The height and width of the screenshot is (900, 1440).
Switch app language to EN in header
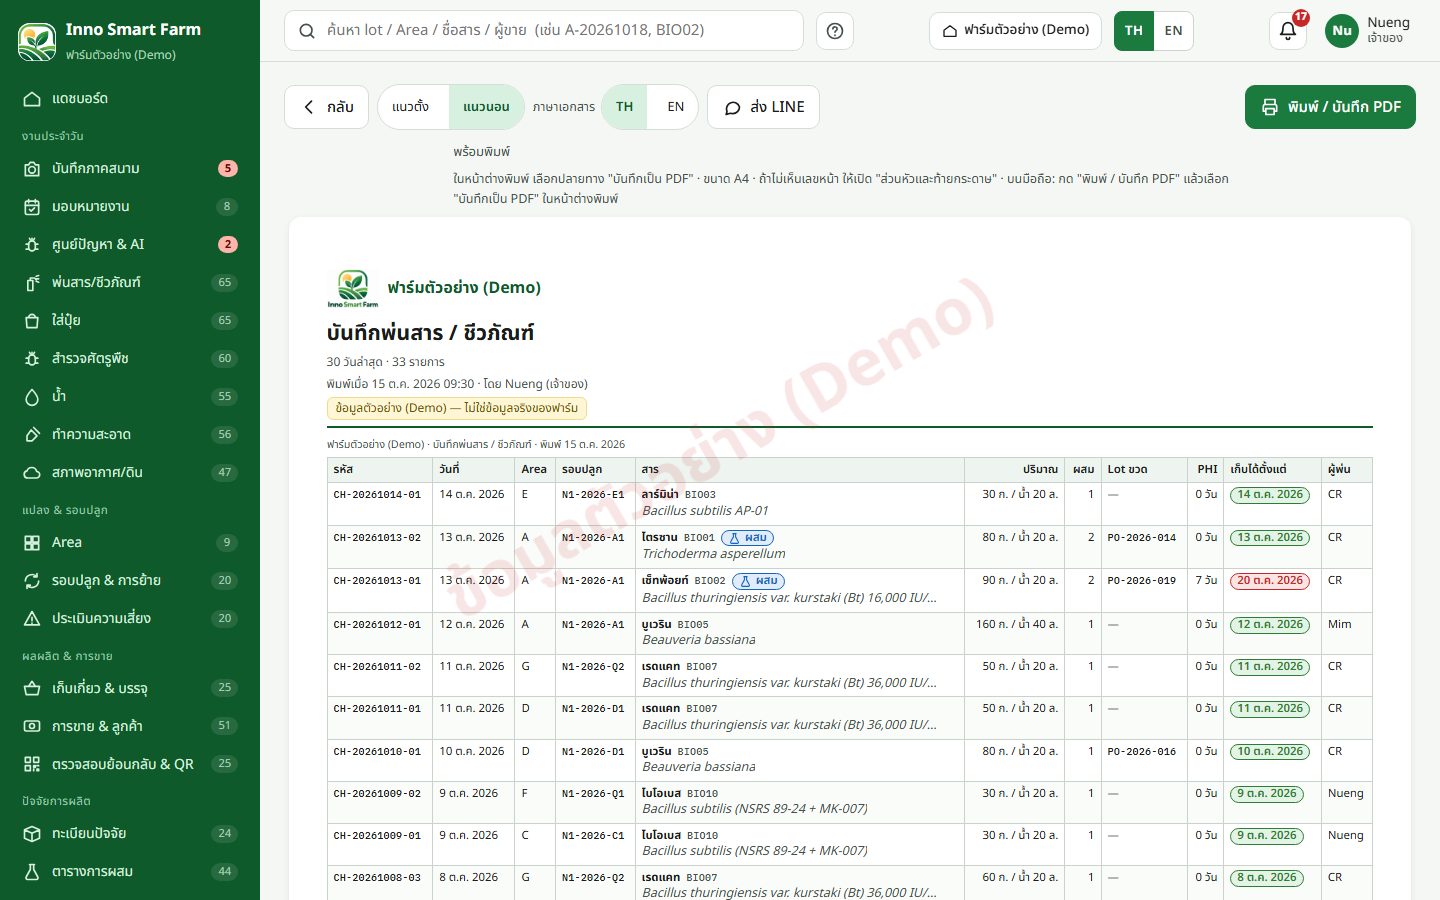pos(1174,31)
